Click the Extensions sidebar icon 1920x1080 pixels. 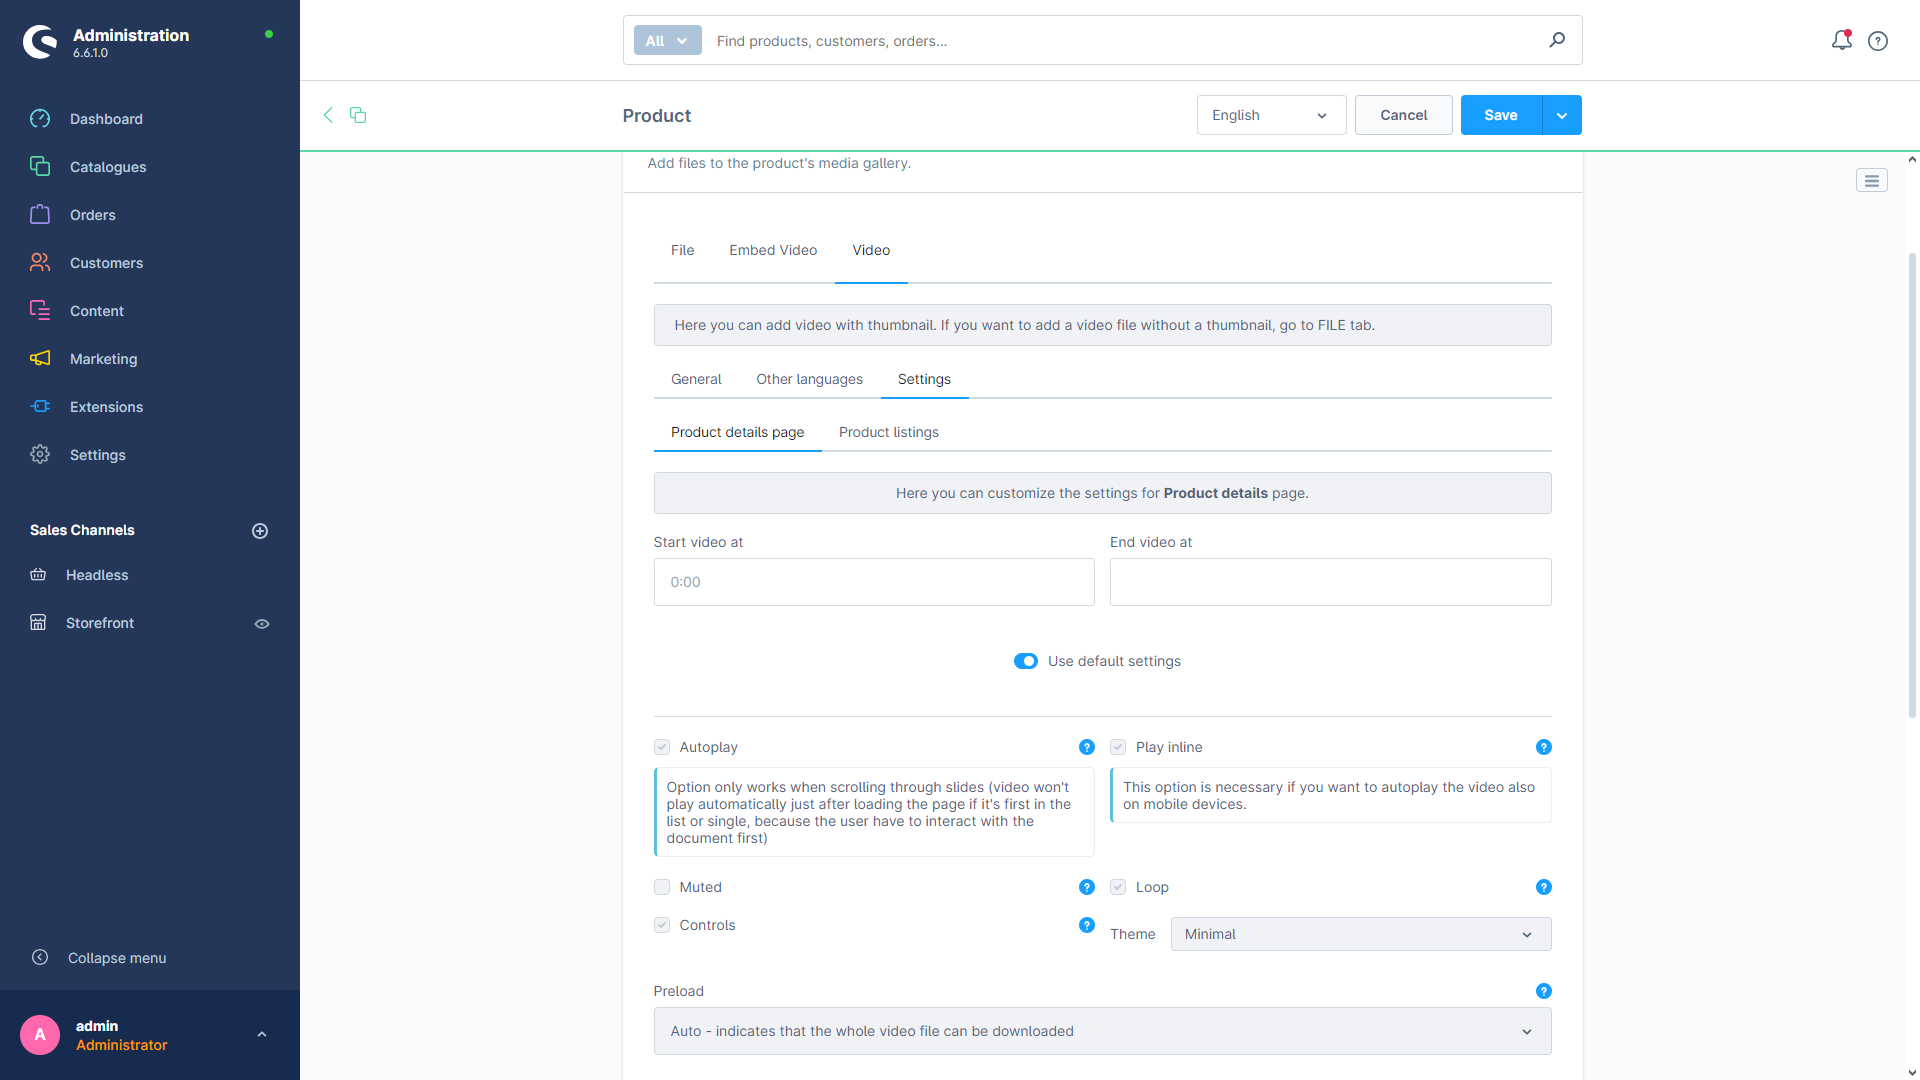click(x=40, y=406)
